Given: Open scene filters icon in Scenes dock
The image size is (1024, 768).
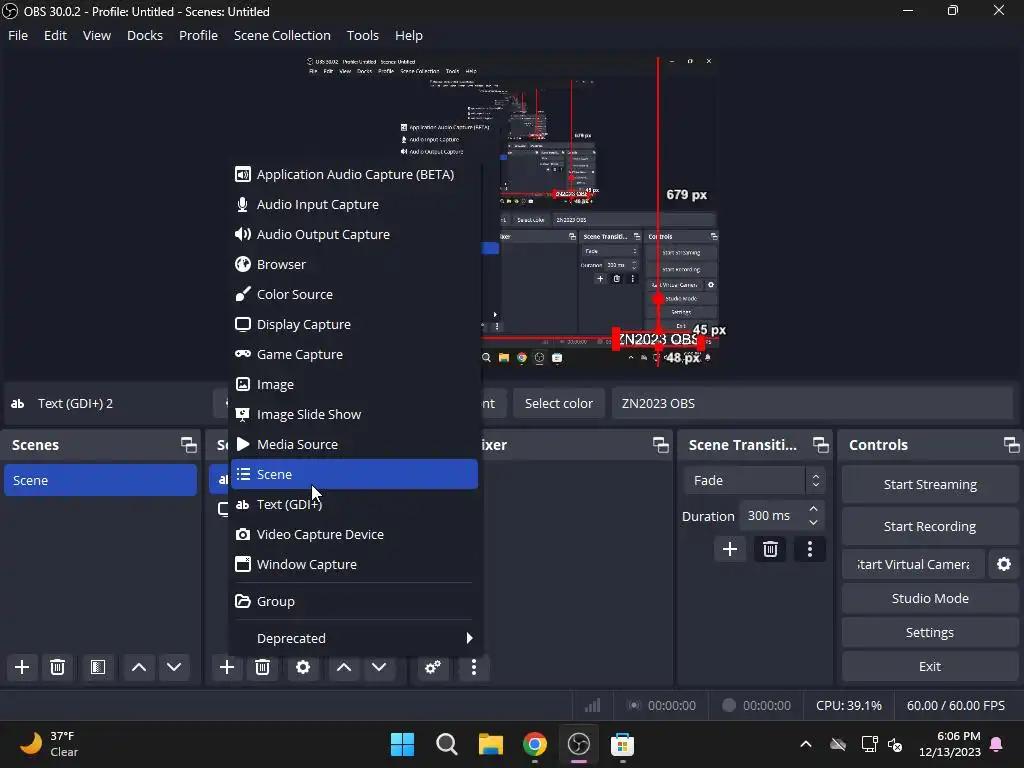Looking at the screenshot, I should pos(98,667).
